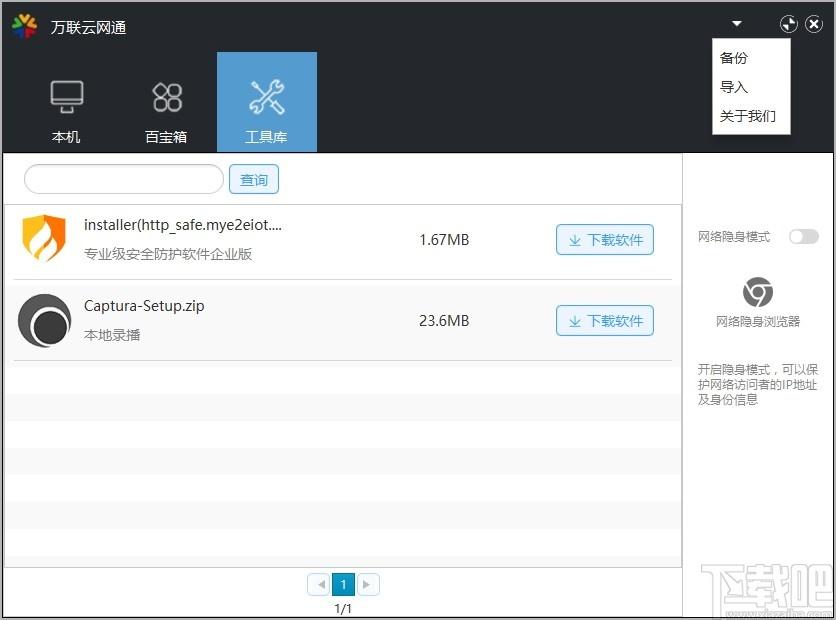Close the 万联云网通 window

[x=814, y=24]
